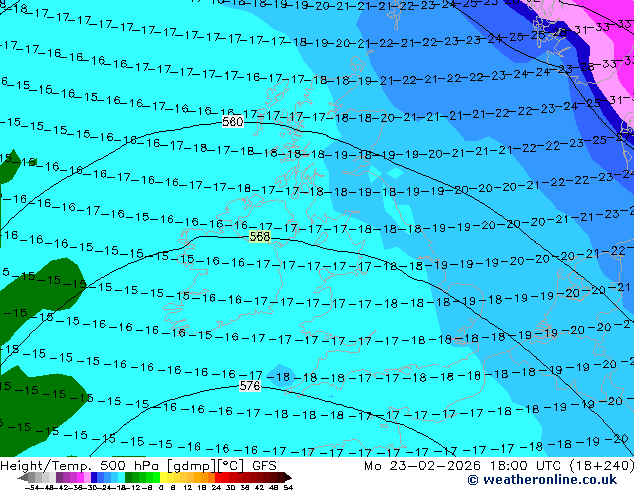Image resolution: width=634 pixels, height=490 pixels.
Task: Pick the yellow swatch in the temperature legend
Action: (x=163, y=477)
